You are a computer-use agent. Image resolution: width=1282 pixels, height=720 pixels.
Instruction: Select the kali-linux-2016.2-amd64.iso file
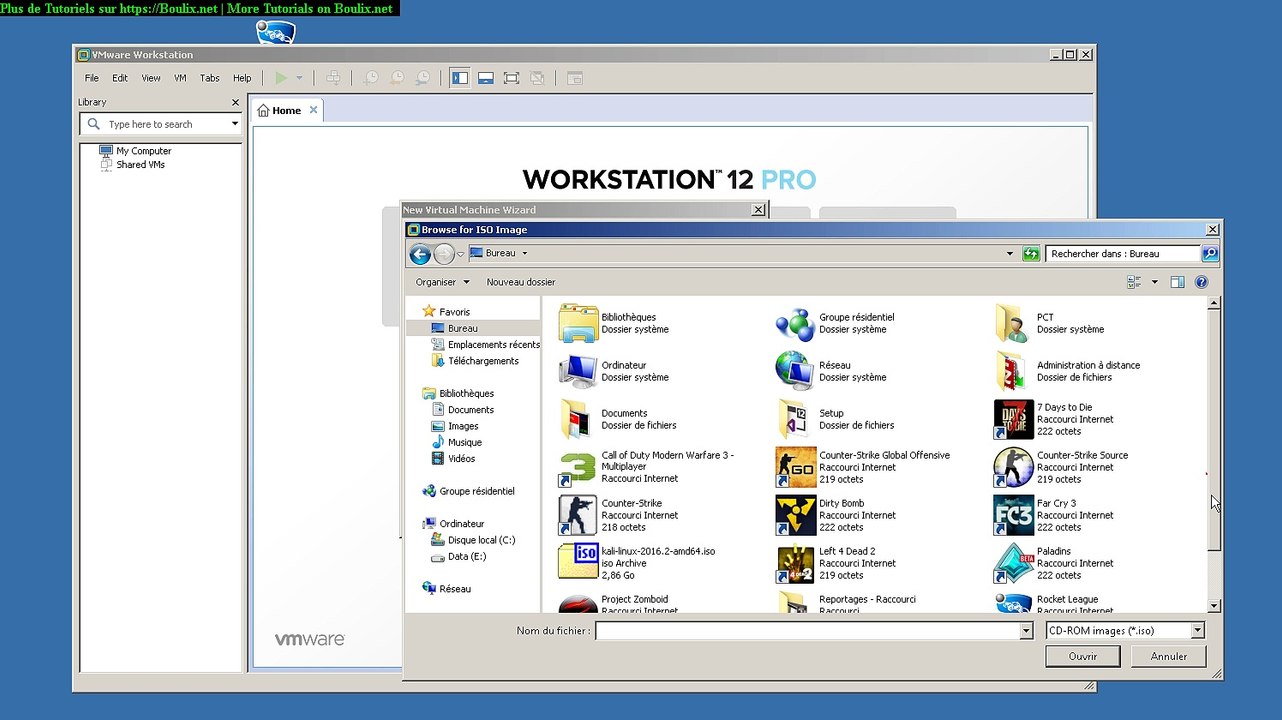(x=637, y=562)
